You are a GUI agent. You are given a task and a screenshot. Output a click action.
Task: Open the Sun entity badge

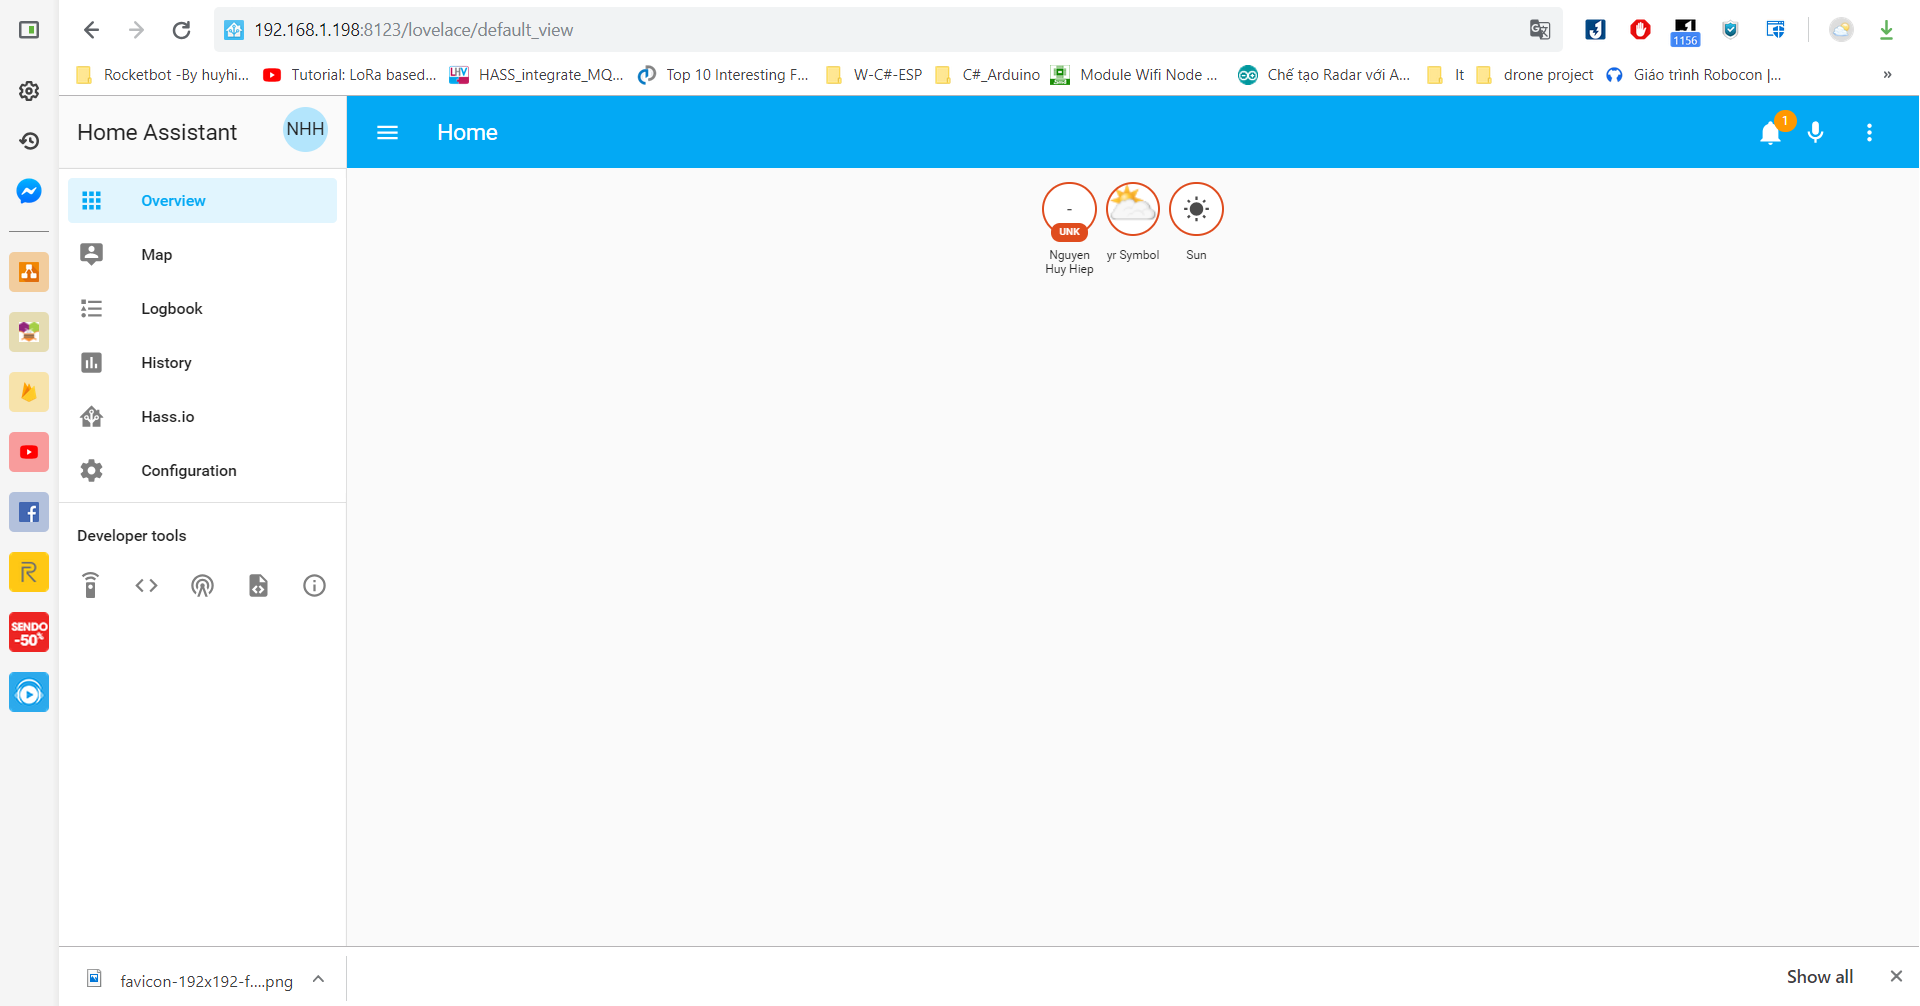[x=1196, y=222]
